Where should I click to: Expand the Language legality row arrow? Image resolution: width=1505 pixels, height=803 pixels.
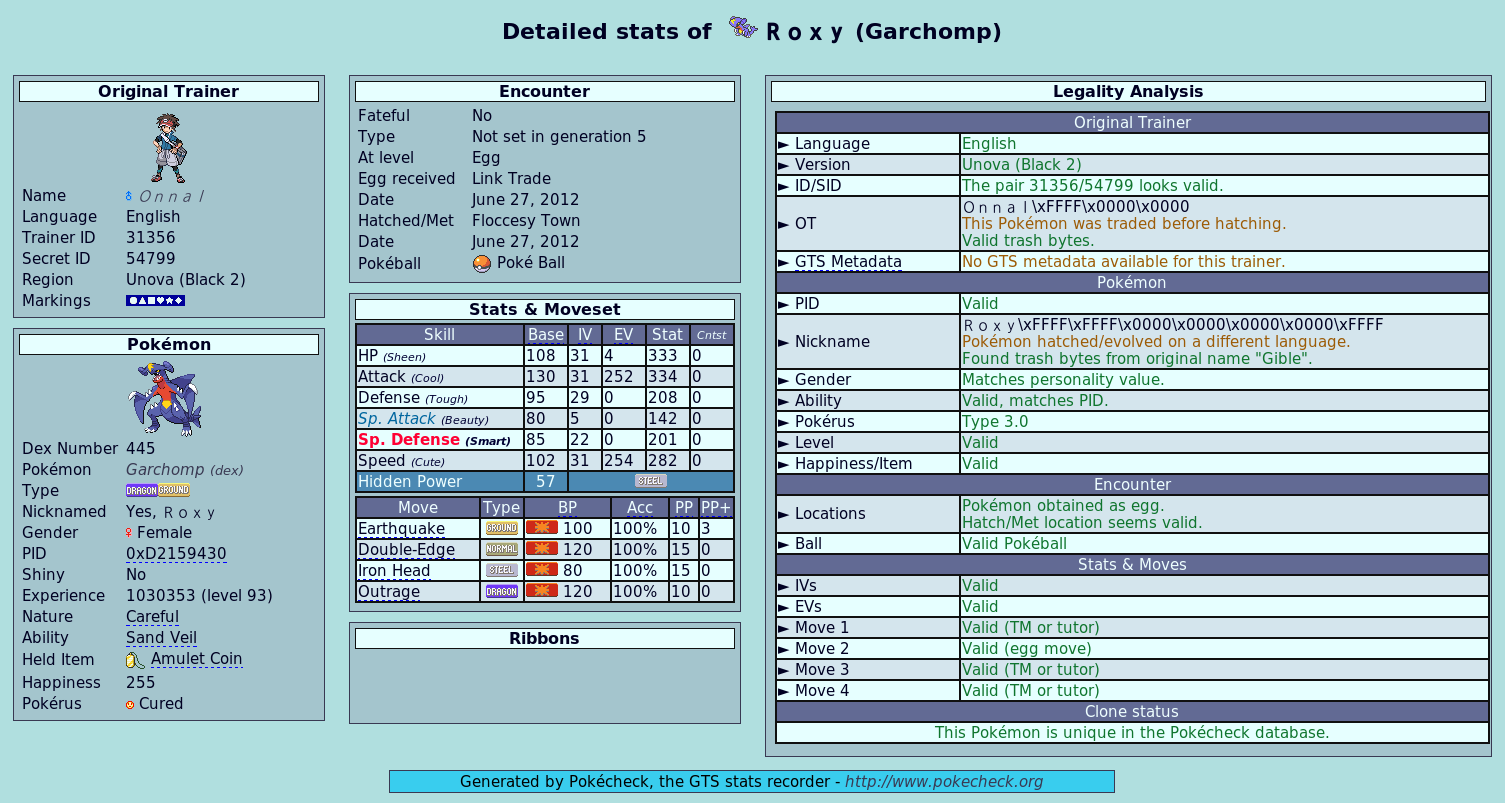pyautogui.click(x=784, y=144)
